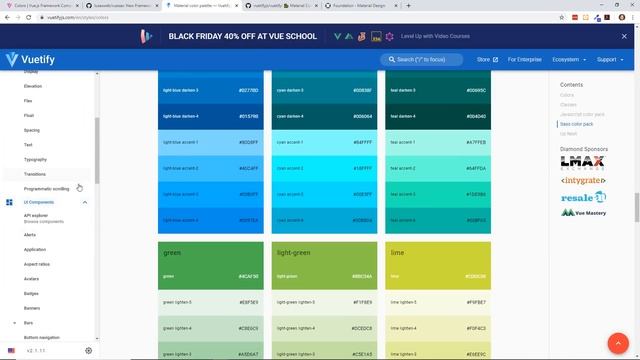Screen dimensions: 640x360
Task: Click the red scroll-to-top button
Action: [618, 343]
